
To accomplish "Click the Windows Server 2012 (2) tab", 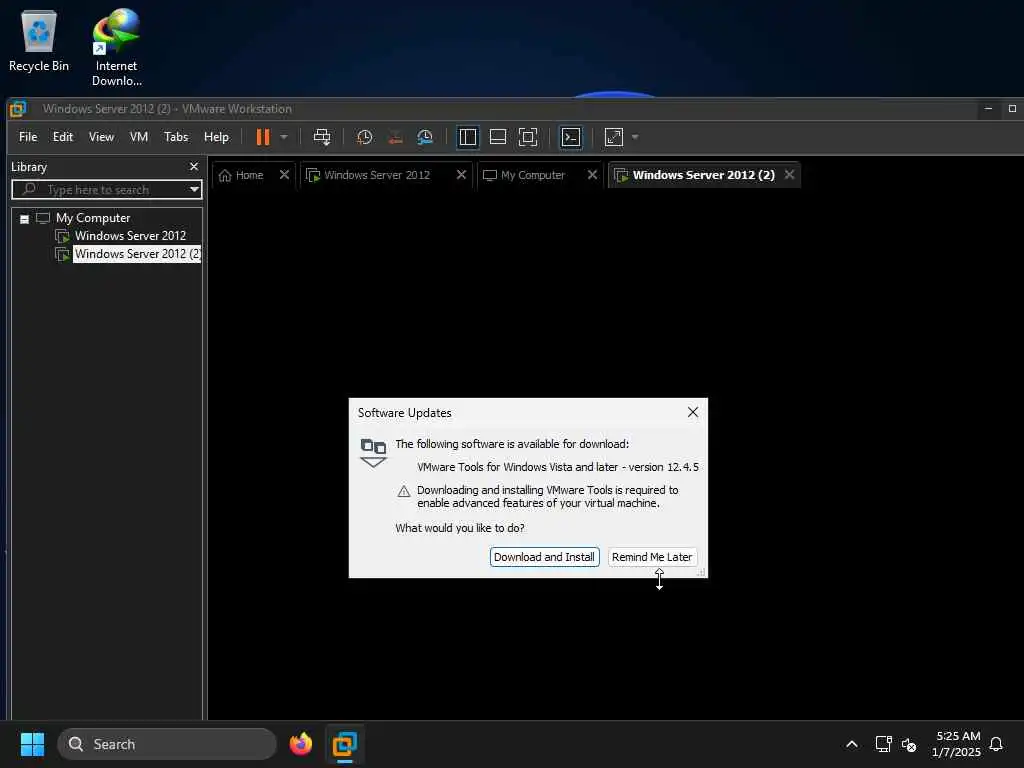I will [703, 175].
